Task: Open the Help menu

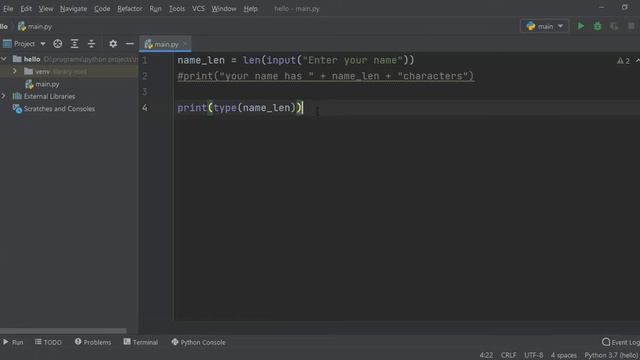Action: [x=250, y=9]
